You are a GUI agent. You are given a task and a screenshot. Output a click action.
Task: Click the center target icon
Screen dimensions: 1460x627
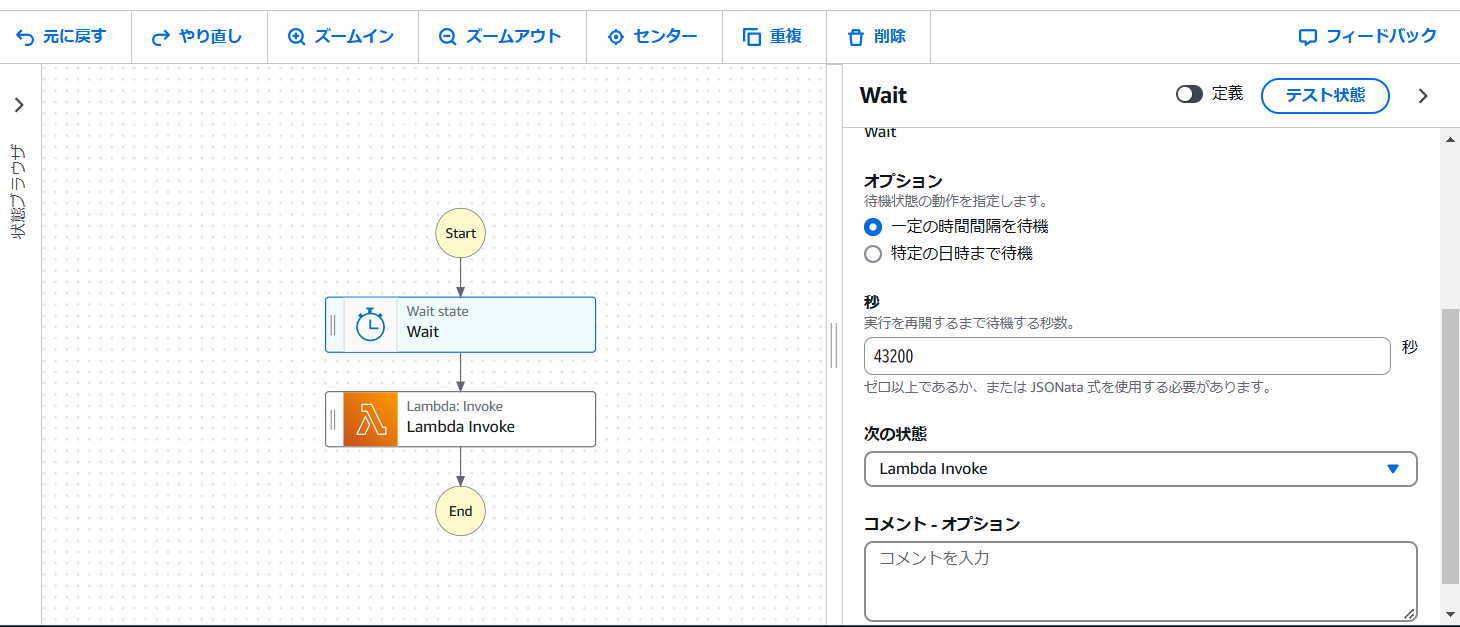616,37
